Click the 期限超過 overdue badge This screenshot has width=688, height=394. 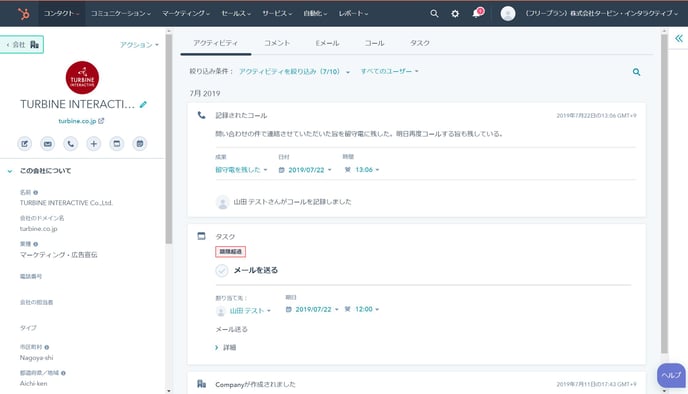(x=230, y=252)
